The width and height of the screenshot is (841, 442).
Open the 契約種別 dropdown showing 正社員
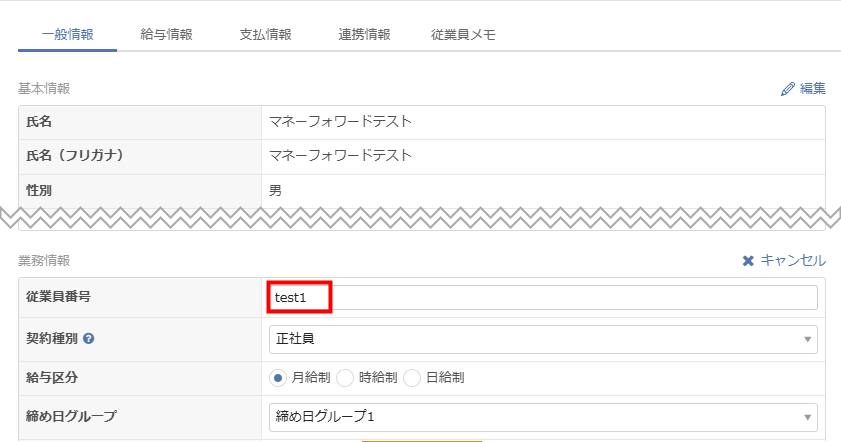coord(540,339)
